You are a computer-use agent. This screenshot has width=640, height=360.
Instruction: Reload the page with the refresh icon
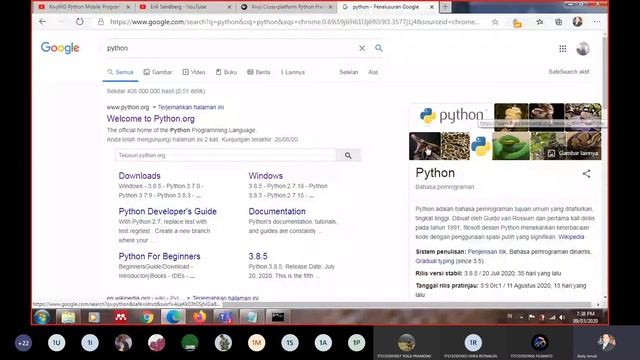(80, 22)
